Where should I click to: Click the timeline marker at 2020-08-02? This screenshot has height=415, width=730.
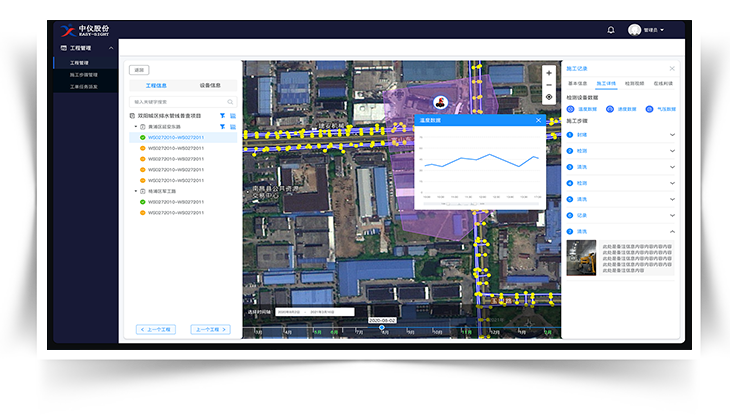[x=382, y=326]
